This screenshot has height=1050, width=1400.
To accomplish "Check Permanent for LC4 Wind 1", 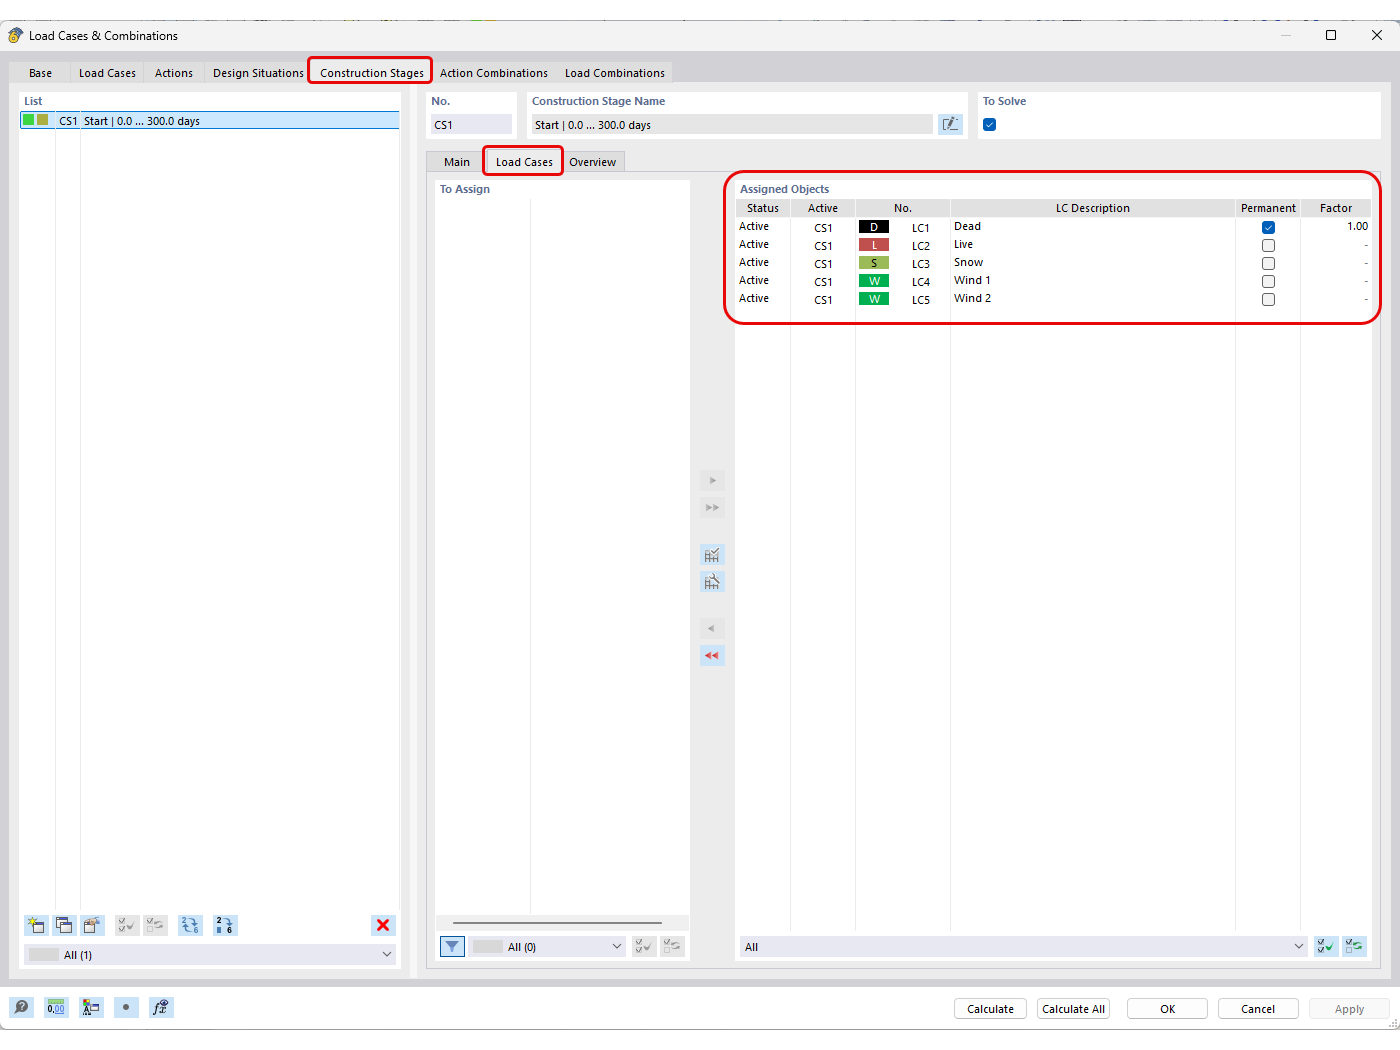I will (1268, 281).
